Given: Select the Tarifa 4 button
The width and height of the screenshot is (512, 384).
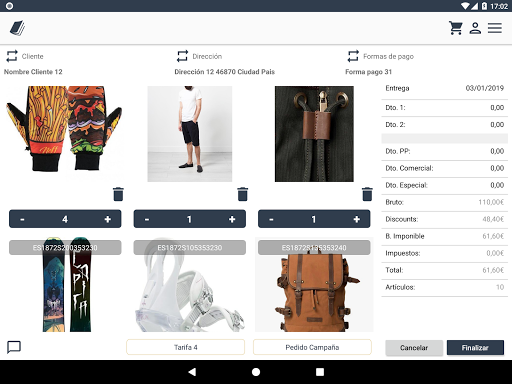Looking at the screenshot, I should [186, 347].
